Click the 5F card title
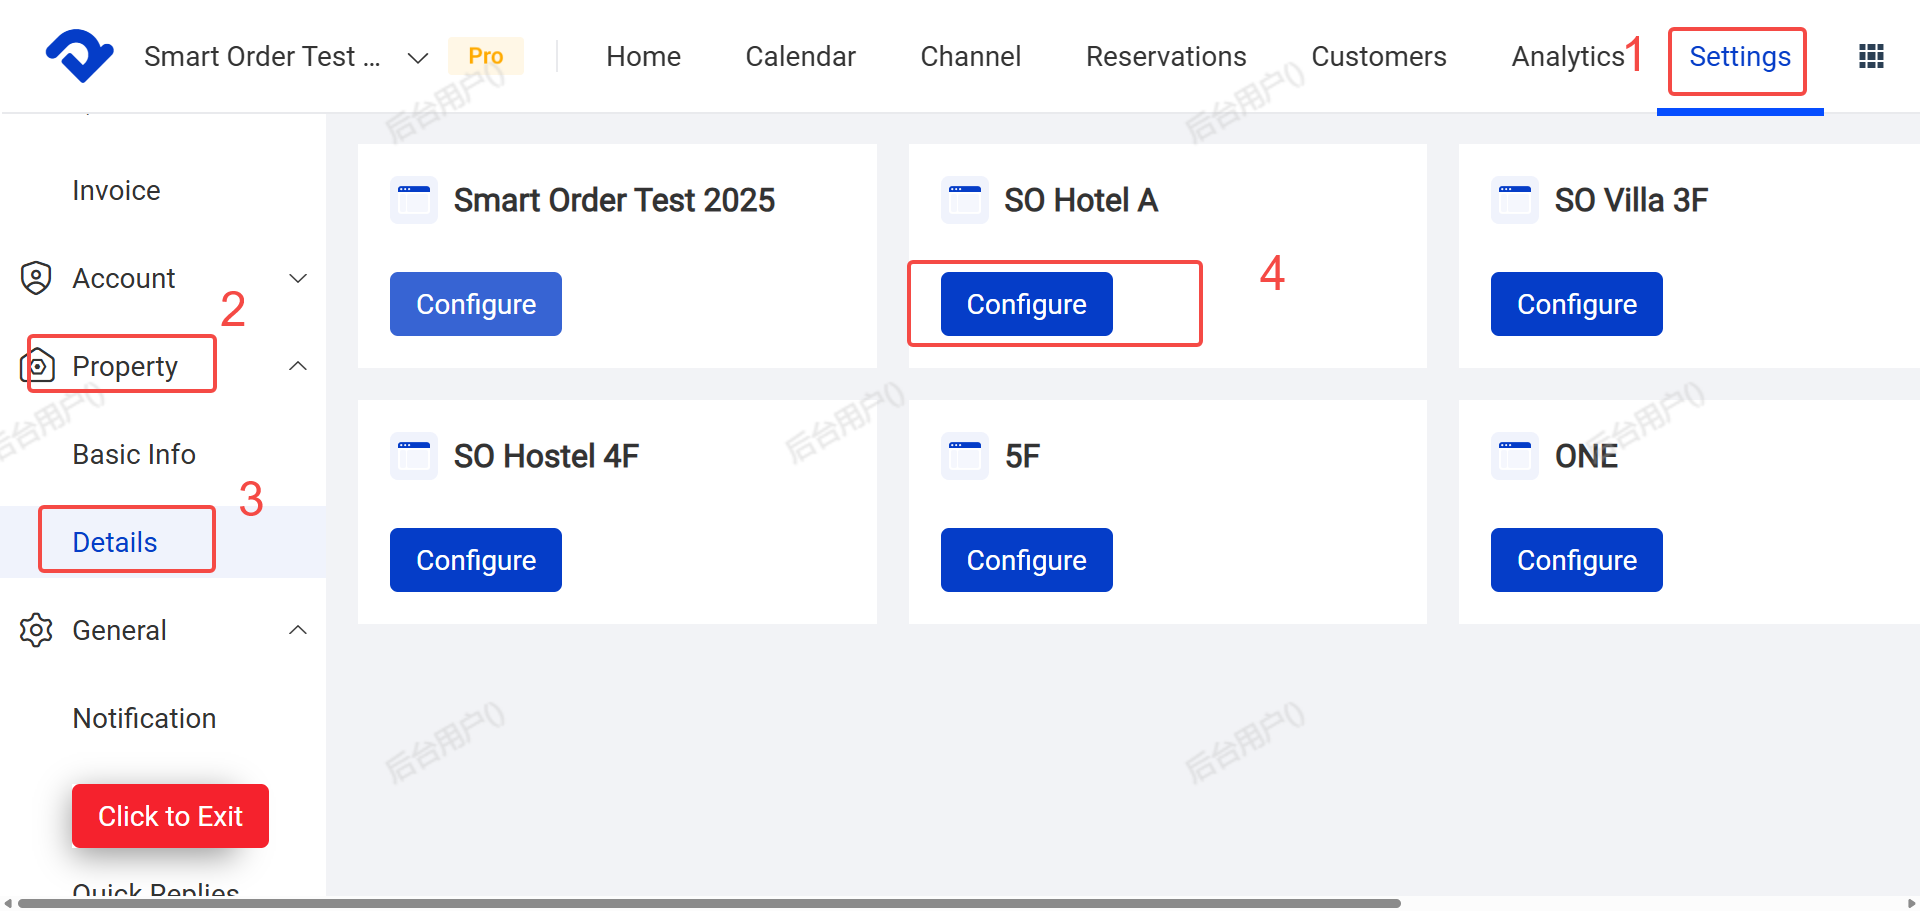Screen dimensions: 1920x911 click(x=1022, y=456)
